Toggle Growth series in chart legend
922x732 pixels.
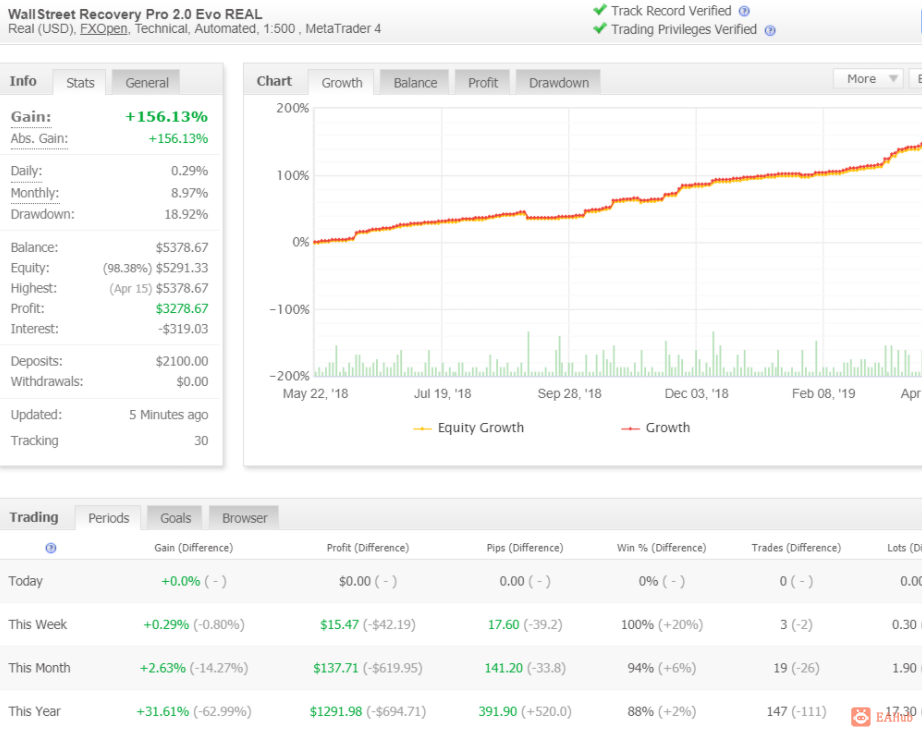(x=656, y=428)
